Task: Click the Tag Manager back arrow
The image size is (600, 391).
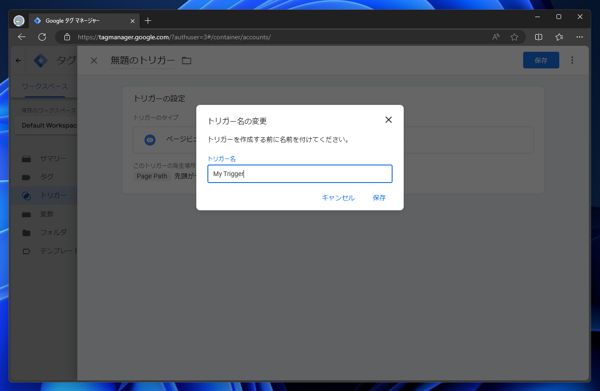Action: (18, 60)
